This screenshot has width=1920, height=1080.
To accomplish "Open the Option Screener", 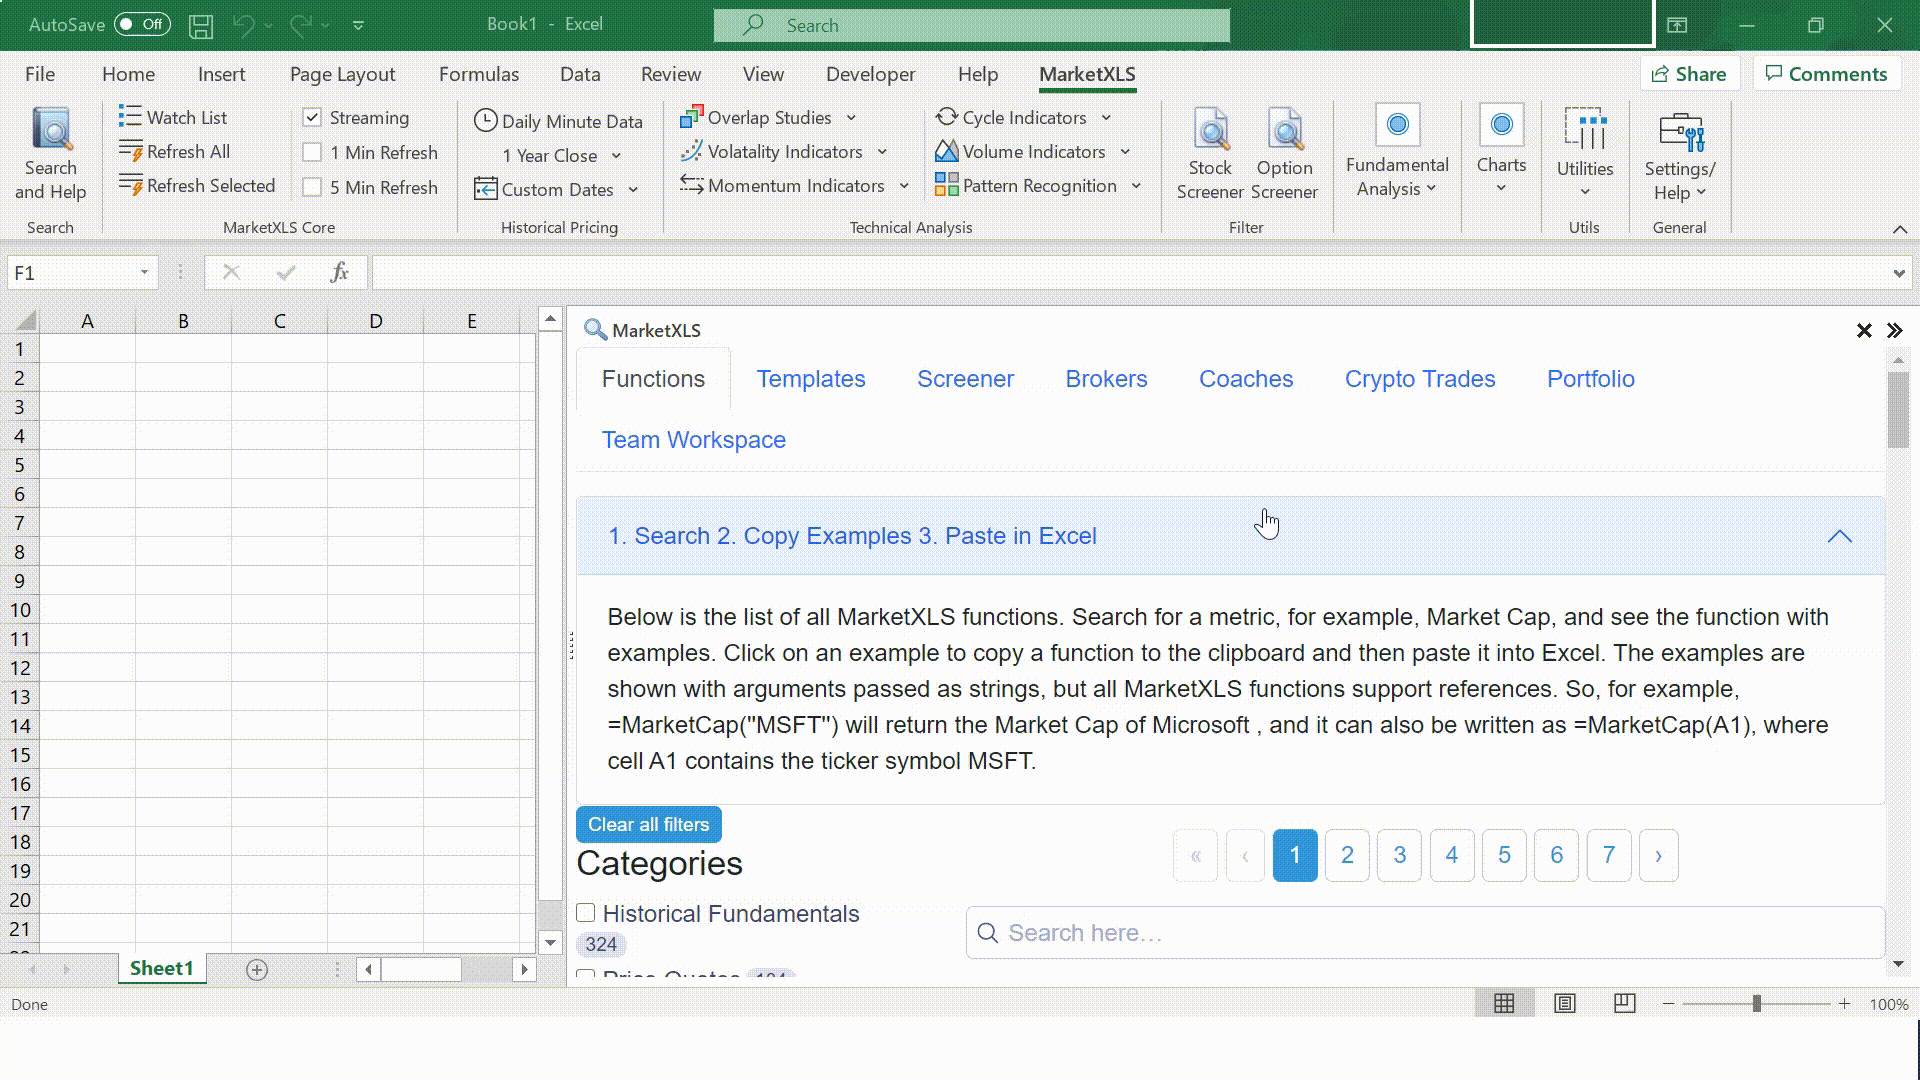I will tap(1284, 154).
